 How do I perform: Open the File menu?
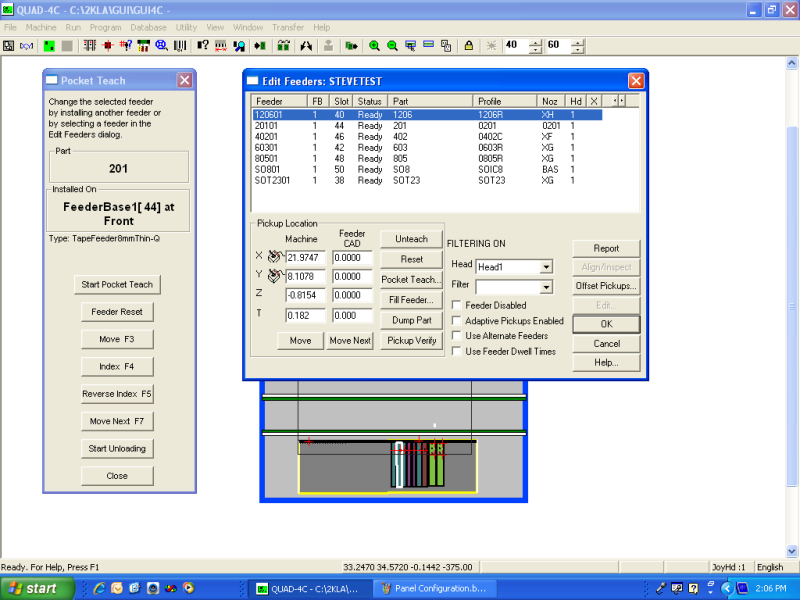(x=10, y=28)
